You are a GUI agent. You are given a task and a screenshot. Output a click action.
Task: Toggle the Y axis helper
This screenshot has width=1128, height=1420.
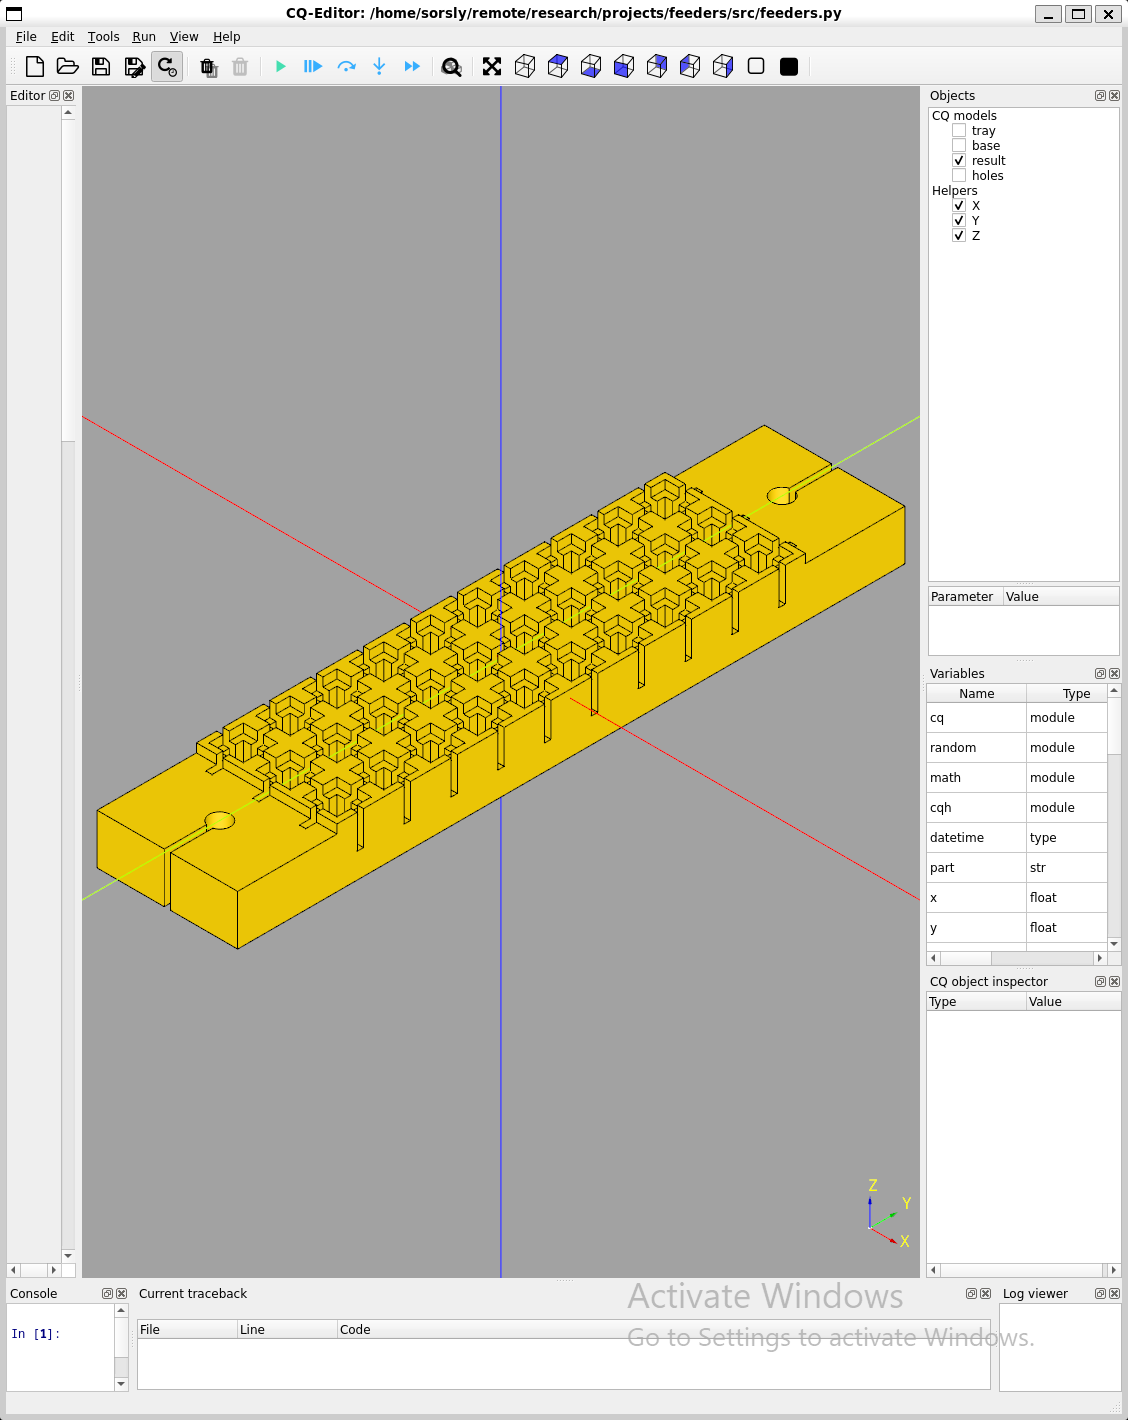[x=959, y=221]
